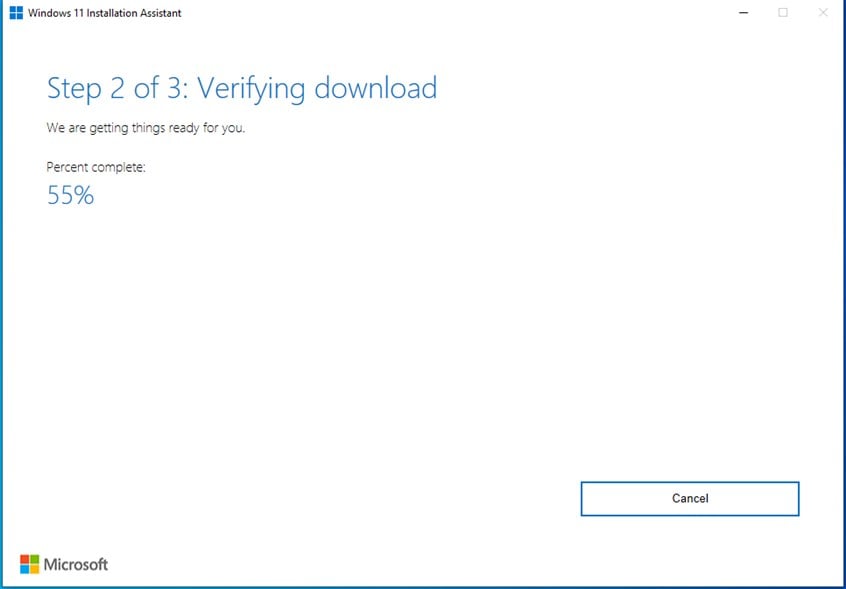Click the "Windows 11 Installation Assistant" title text
846x589 pixels.
[107, 13]
